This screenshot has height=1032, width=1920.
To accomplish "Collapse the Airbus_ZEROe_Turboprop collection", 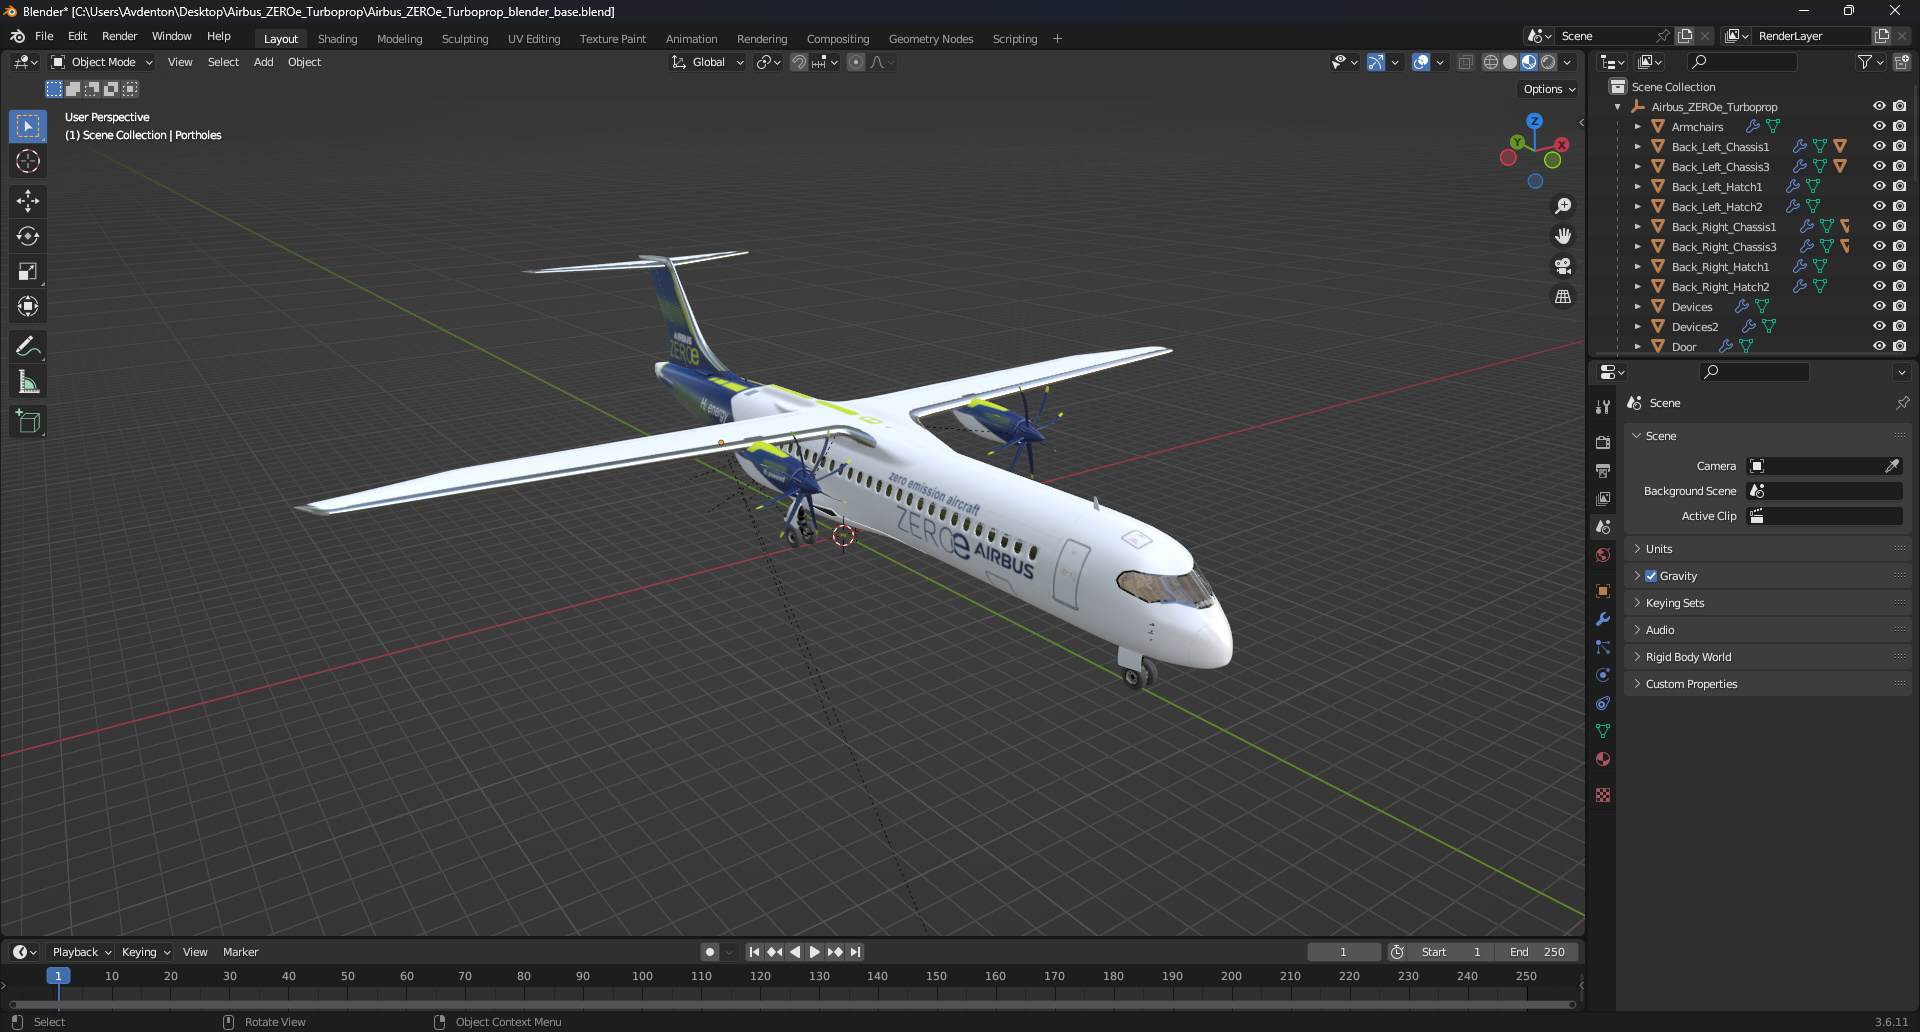I will coord(1617,107).
